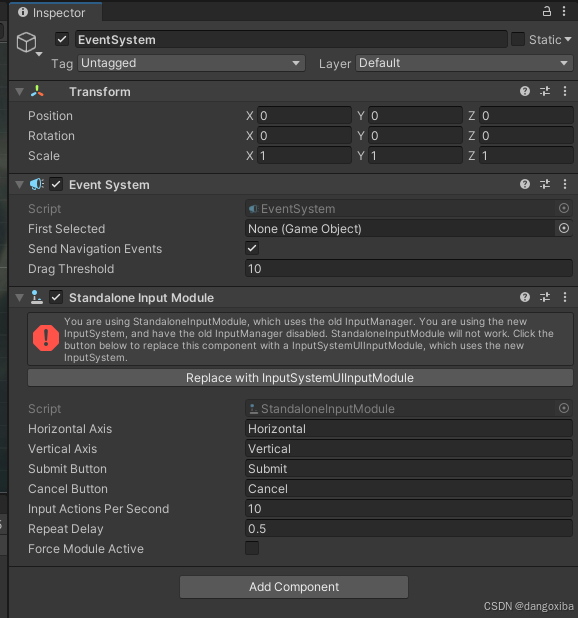Image resolution: width=578 pixels, height=618 pixels.
Task: Click the Position label
Action: coord(50,115)
